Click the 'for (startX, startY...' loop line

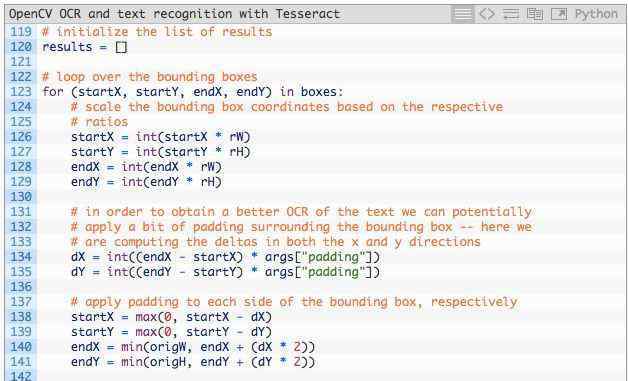pyautogui.click(x=193, y=92)
